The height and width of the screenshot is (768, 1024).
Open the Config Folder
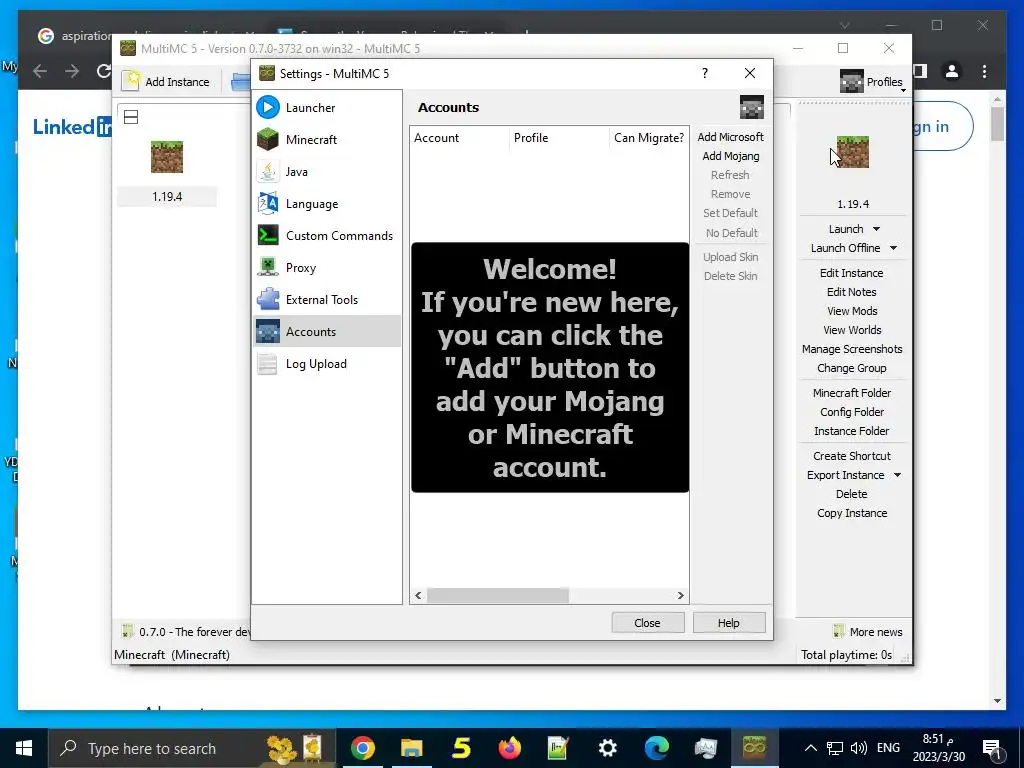pyautogui.click(x=852, y=412)
